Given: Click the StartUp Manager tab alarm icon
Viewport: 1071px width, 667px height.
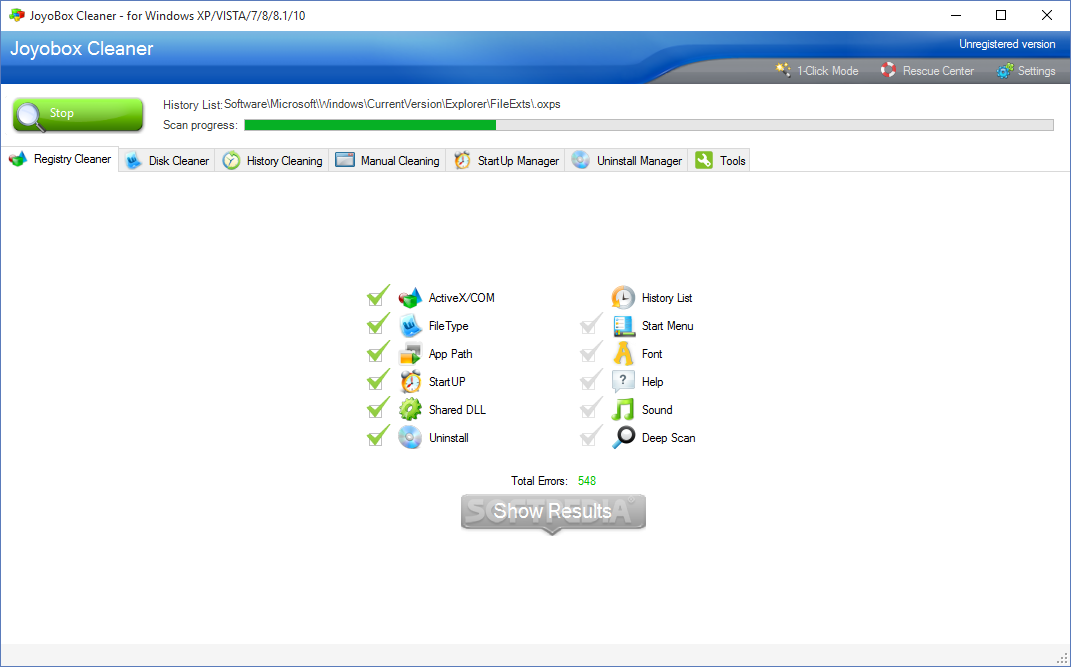Looking at the screenshot, I should point(462,160).
